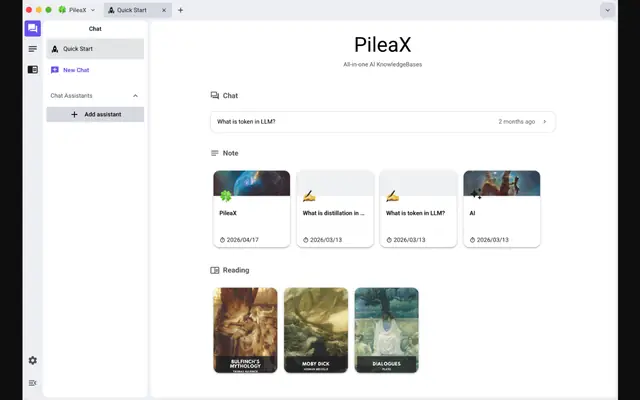Open the chat via its right arrow chevron
The image size is (640, 400).
pyautogui.click(x=544, y=122)
